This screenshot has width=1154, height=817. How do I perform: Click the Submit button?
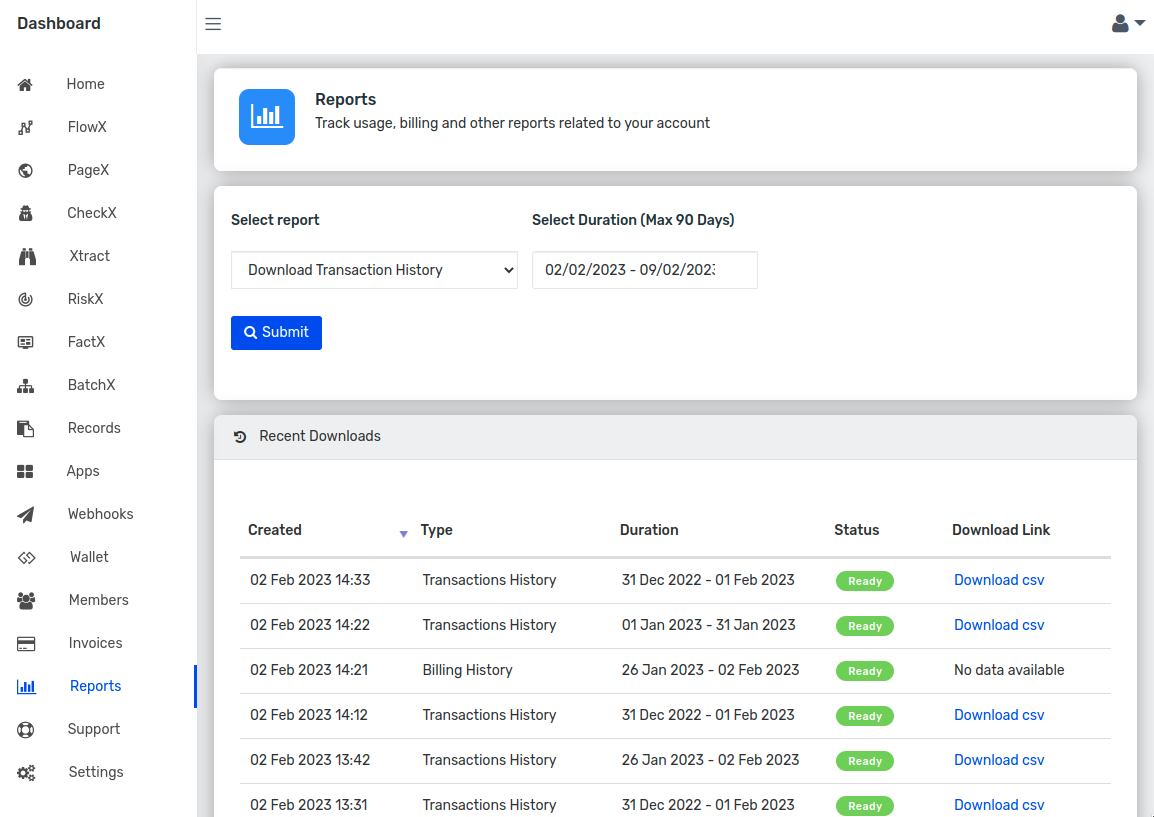coord(276,333)
